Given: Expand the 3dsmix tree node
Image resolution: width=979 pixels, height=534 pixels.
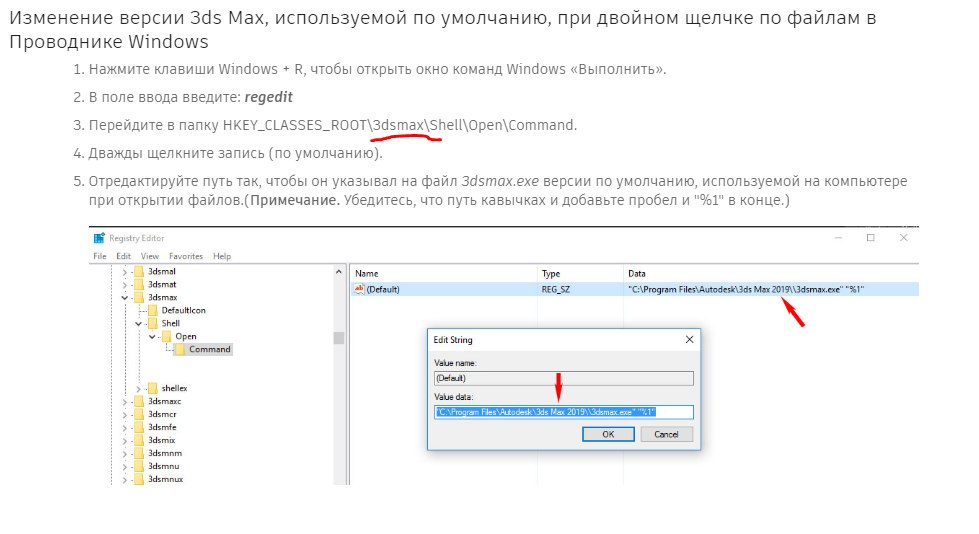Looking at the screenshot, I should (x=124, y=441).
